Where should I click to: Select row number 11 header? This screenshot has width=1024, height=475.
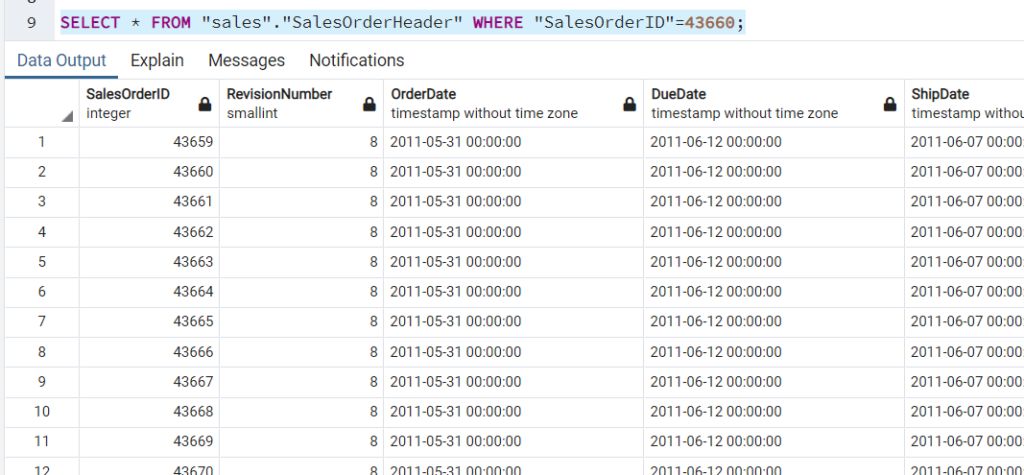coord(42,442)
